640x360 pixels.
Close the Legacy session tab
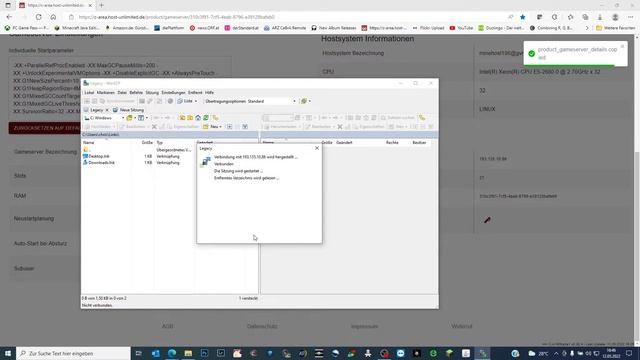[107, 110]
